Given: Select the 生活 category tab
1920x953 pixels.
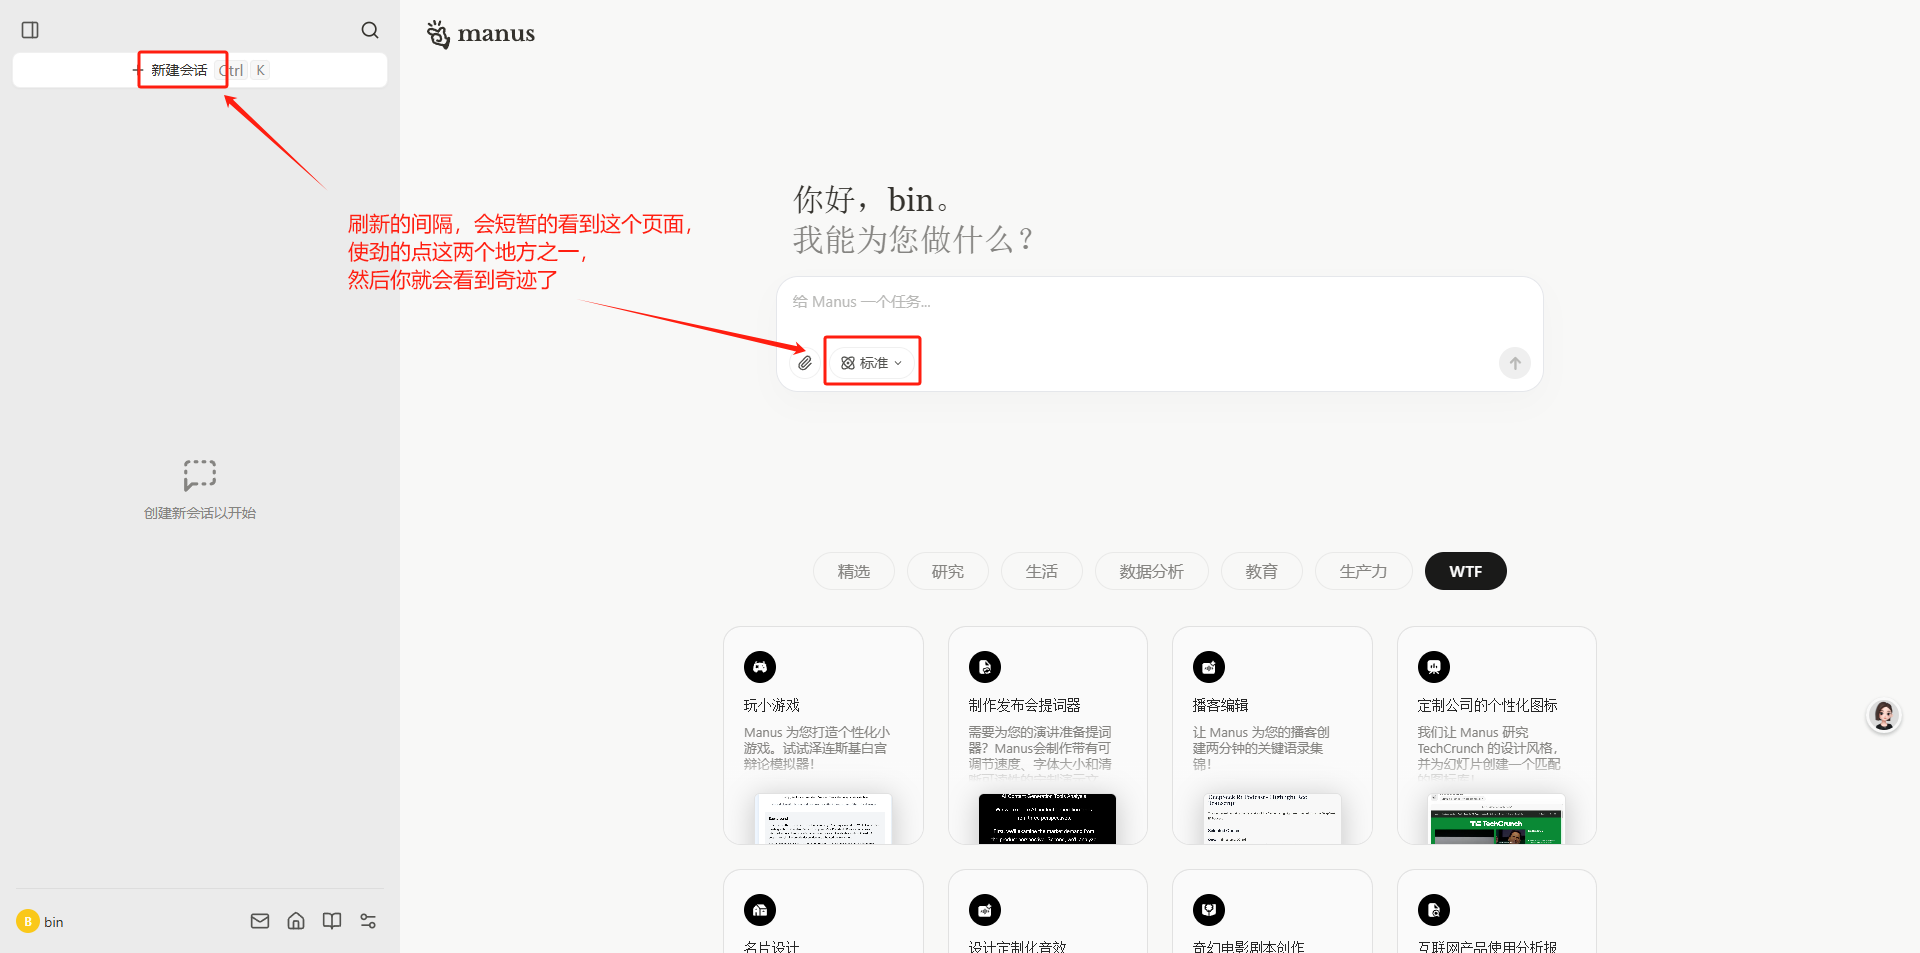Looking at the screenshot, I should pyautogui.click(x=1042, y=571).
